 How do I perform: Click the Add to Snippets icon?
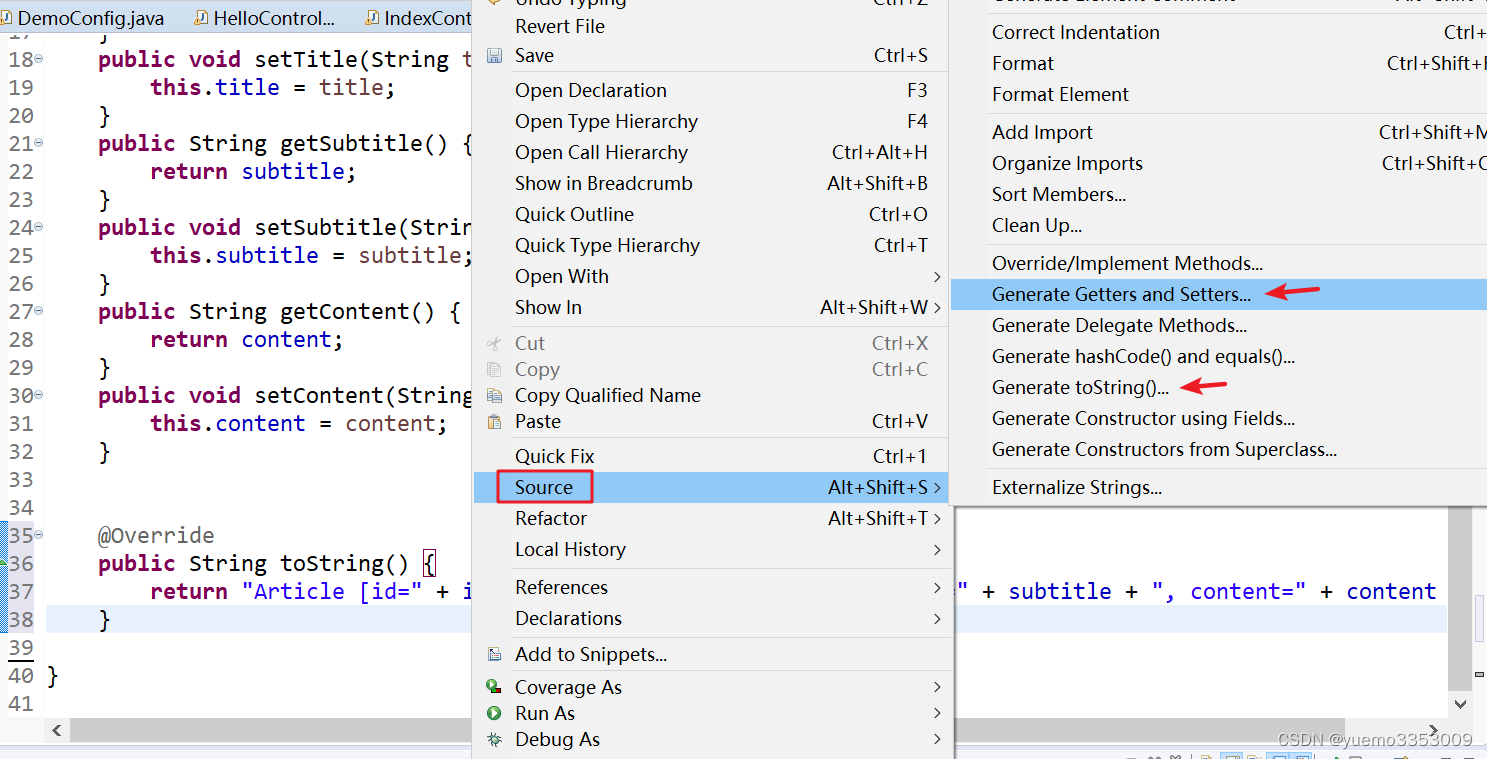click(x=494, y=654)
